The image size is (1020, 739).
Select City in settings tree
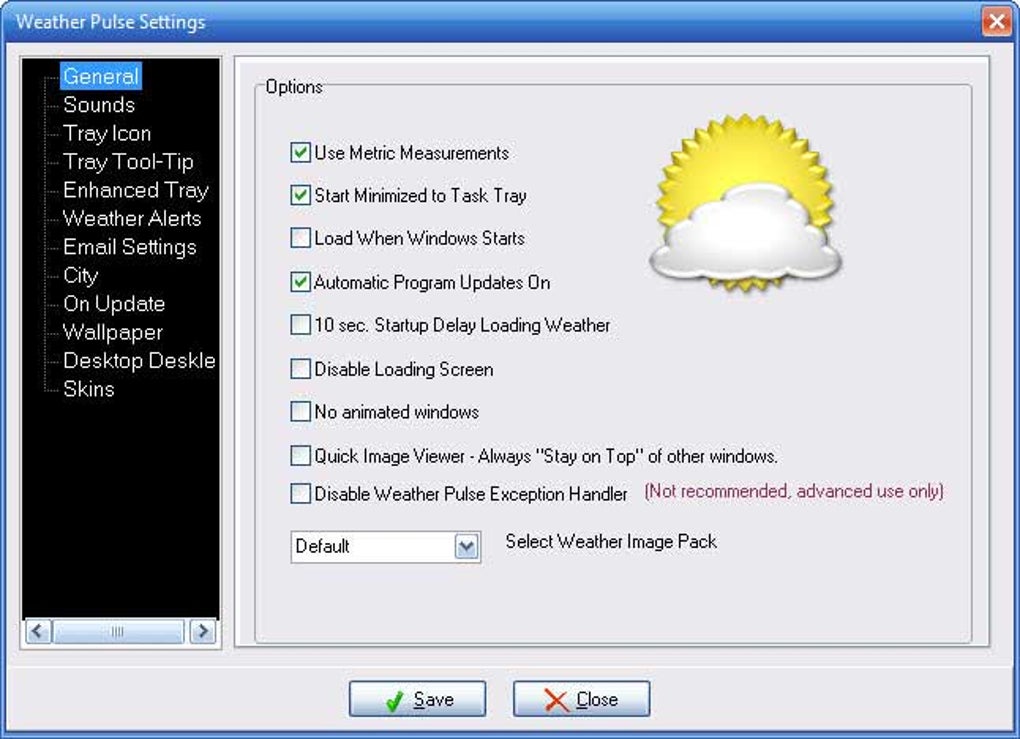[x=81, y=275]
